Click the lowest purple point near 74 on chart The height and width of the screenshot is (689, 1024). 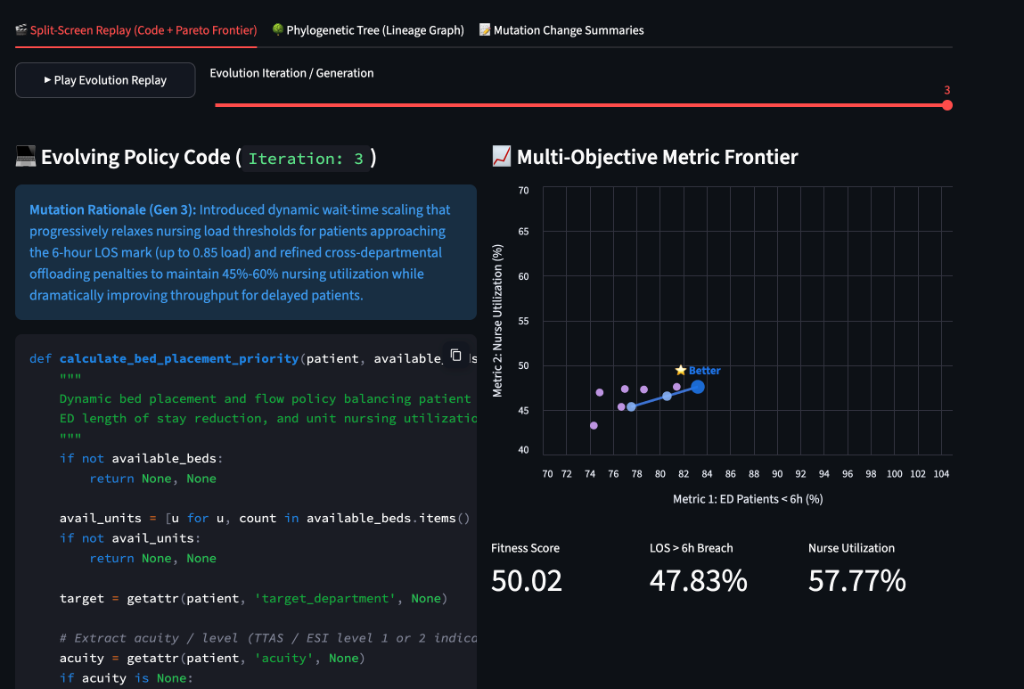(x=594, y=426)
